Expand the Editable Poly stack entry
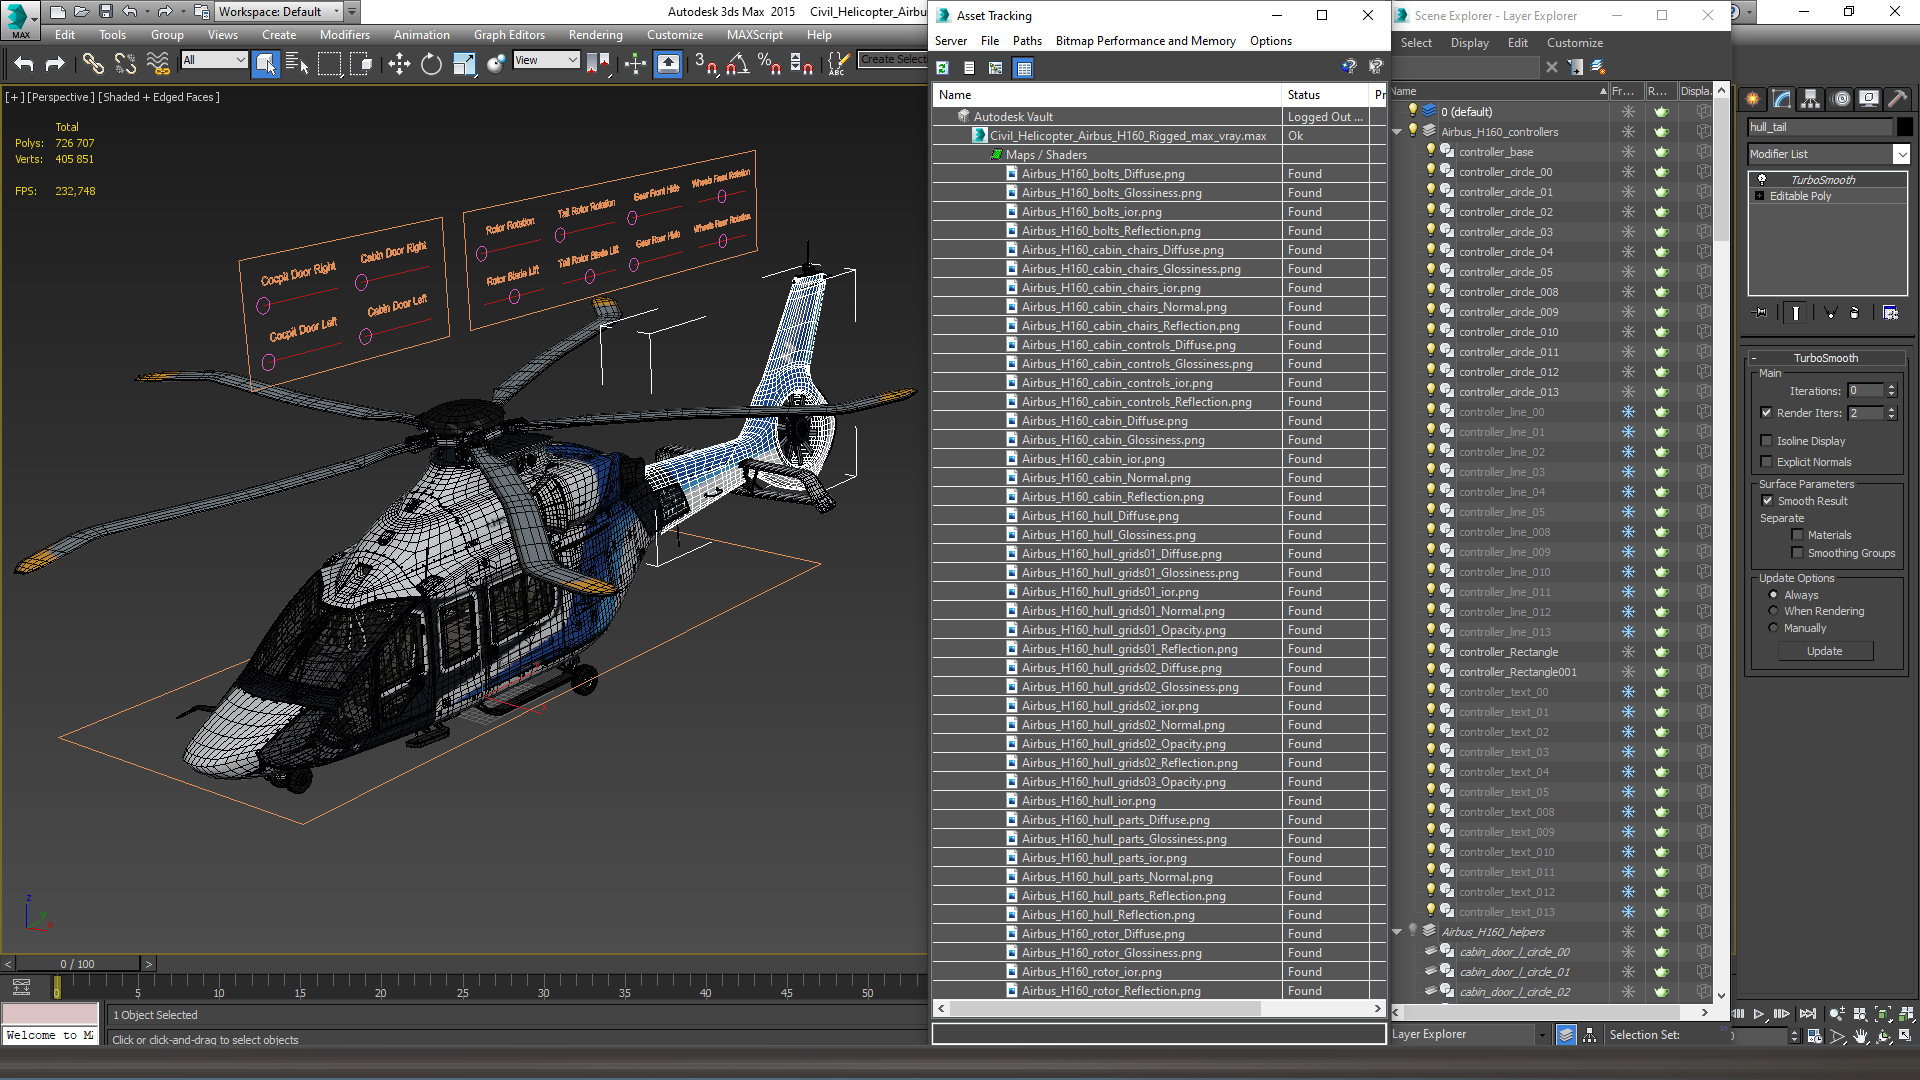The height and width of the screenshot is (1080, 1920). pos(1760,196)
